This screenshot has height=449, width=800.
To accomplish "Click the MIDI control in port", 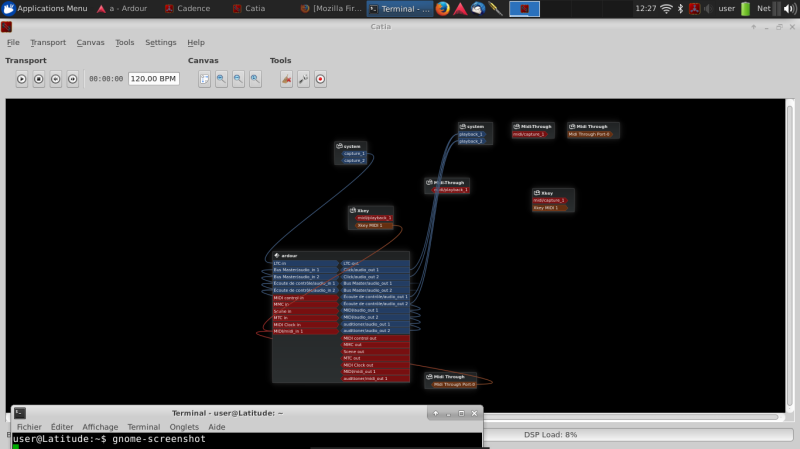I will pos(305,297).
